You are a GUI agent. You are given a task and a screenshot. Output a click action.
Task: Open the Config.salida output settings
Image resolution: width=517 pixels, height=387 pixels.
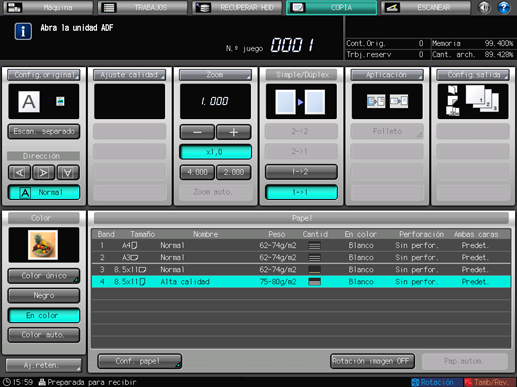point(473,75)
